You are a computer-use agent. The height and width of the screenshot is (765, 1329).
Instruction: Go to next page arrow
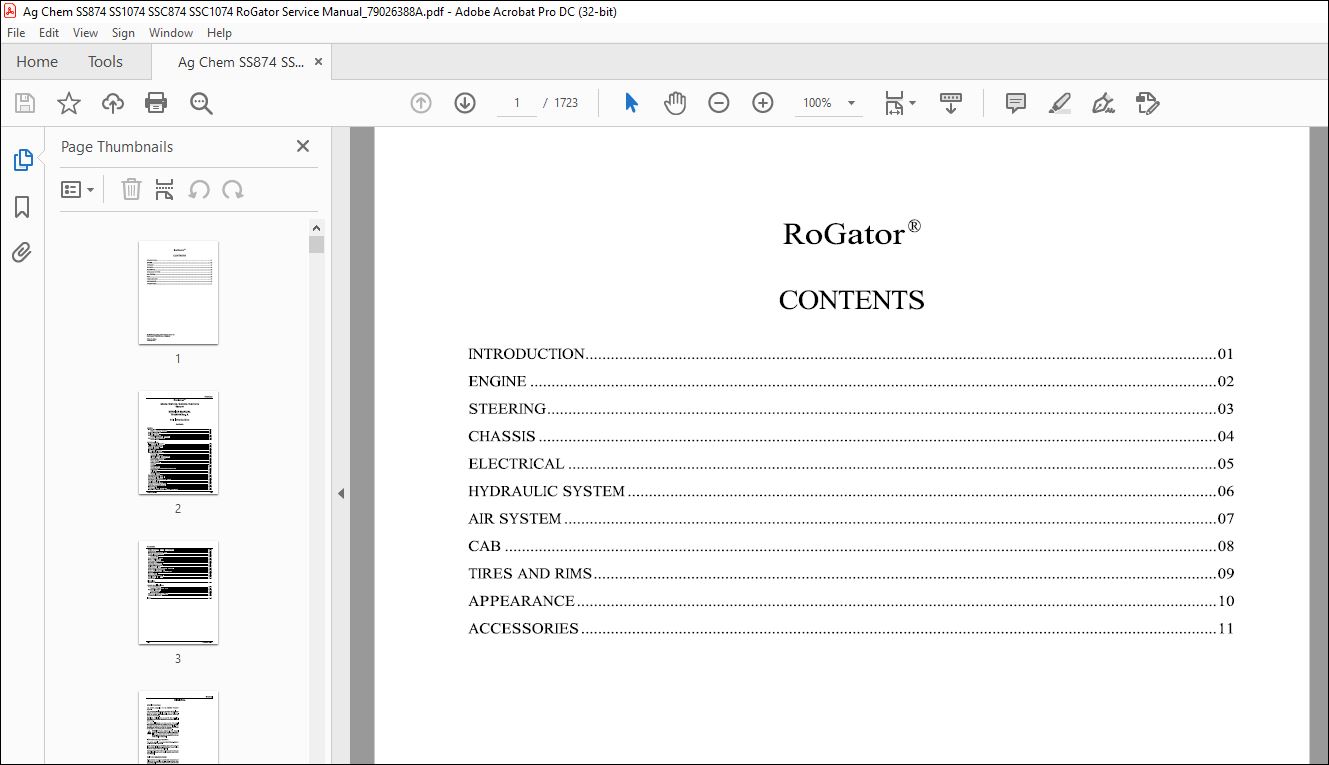[x=465, y=103]
